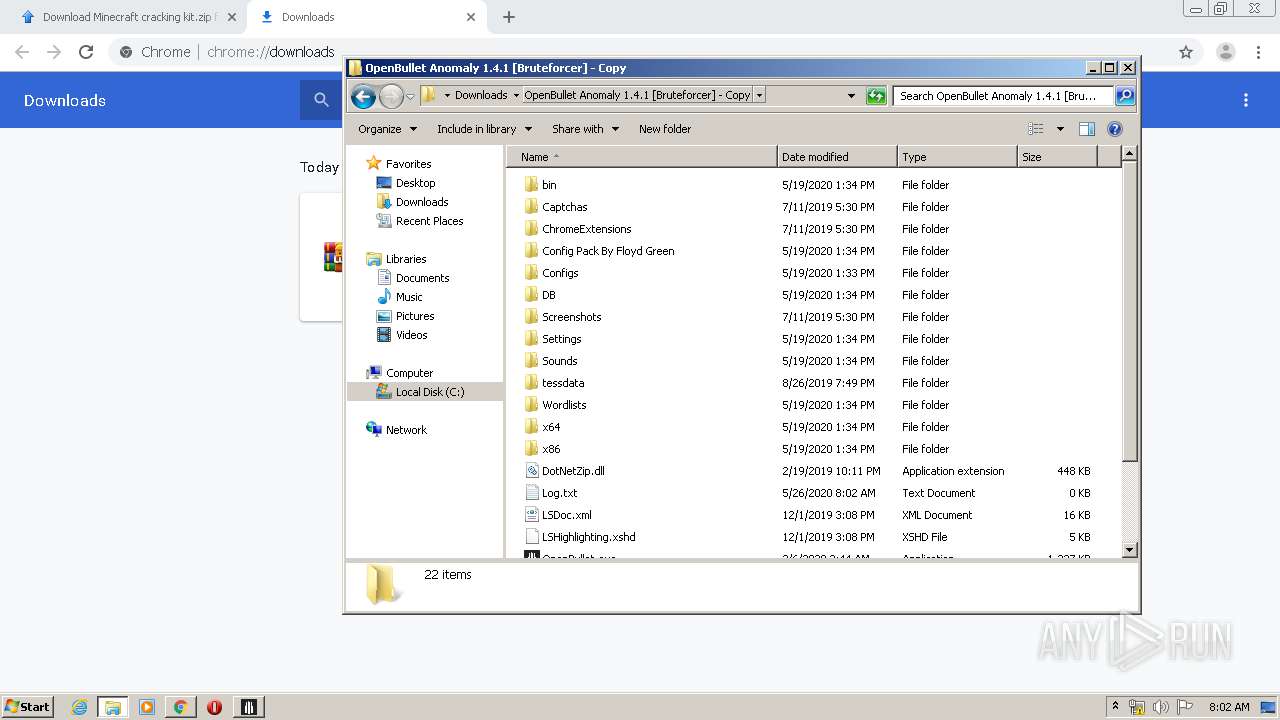The width and height of the screenshot is (1280, 720).
Task: Select the bin folder icon
Action: [532, 185]
